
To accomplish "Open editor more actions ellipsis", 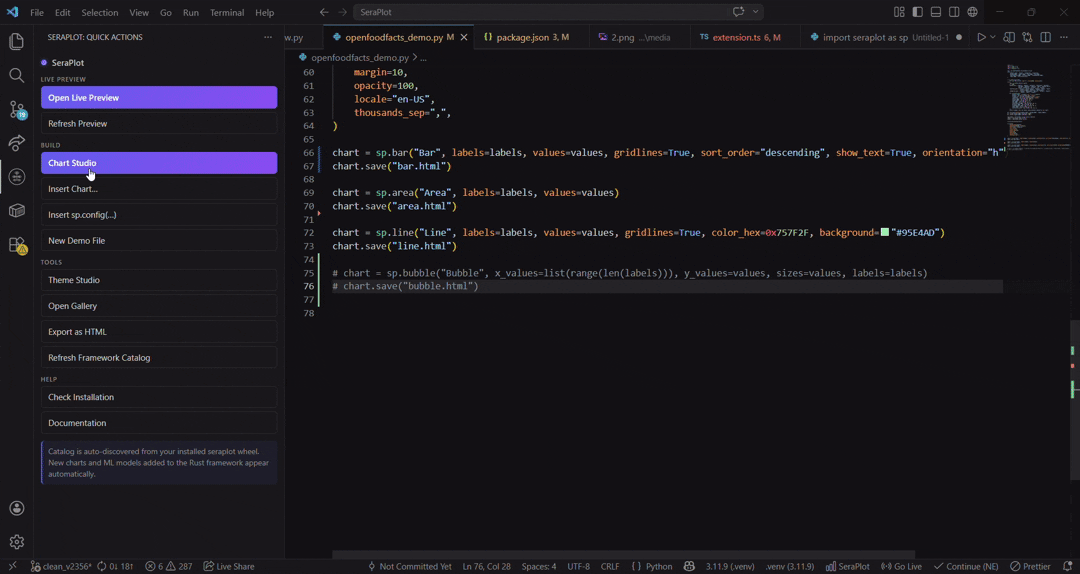I will (x=1064, y=37).
